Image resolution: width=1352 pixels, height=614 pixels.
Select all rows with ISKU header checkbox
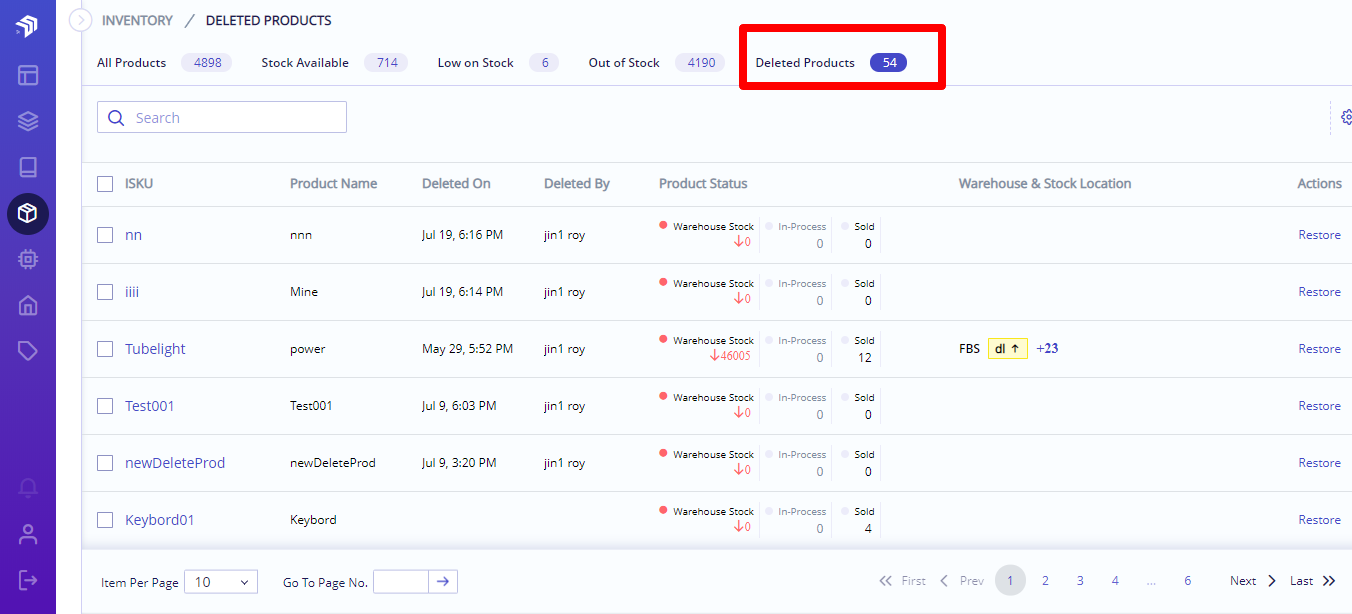[105, 184]
